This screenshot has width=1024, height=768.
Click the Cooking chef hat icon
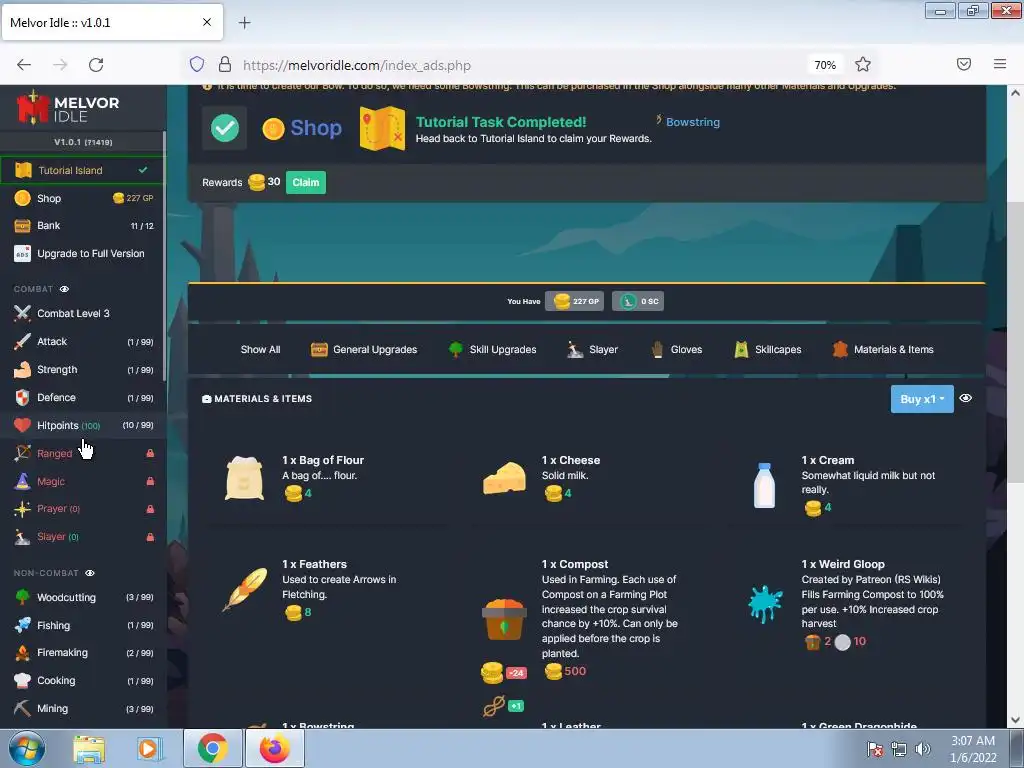point(22,680)
